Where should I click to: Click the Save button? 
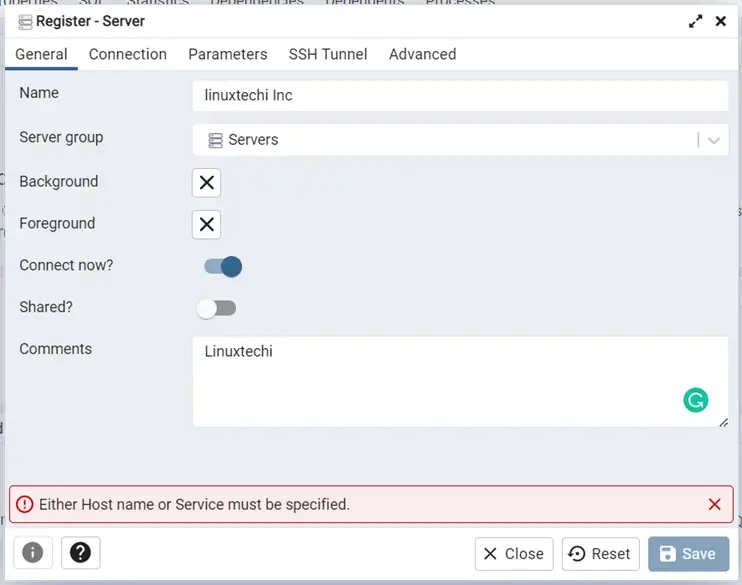point(688,553)
